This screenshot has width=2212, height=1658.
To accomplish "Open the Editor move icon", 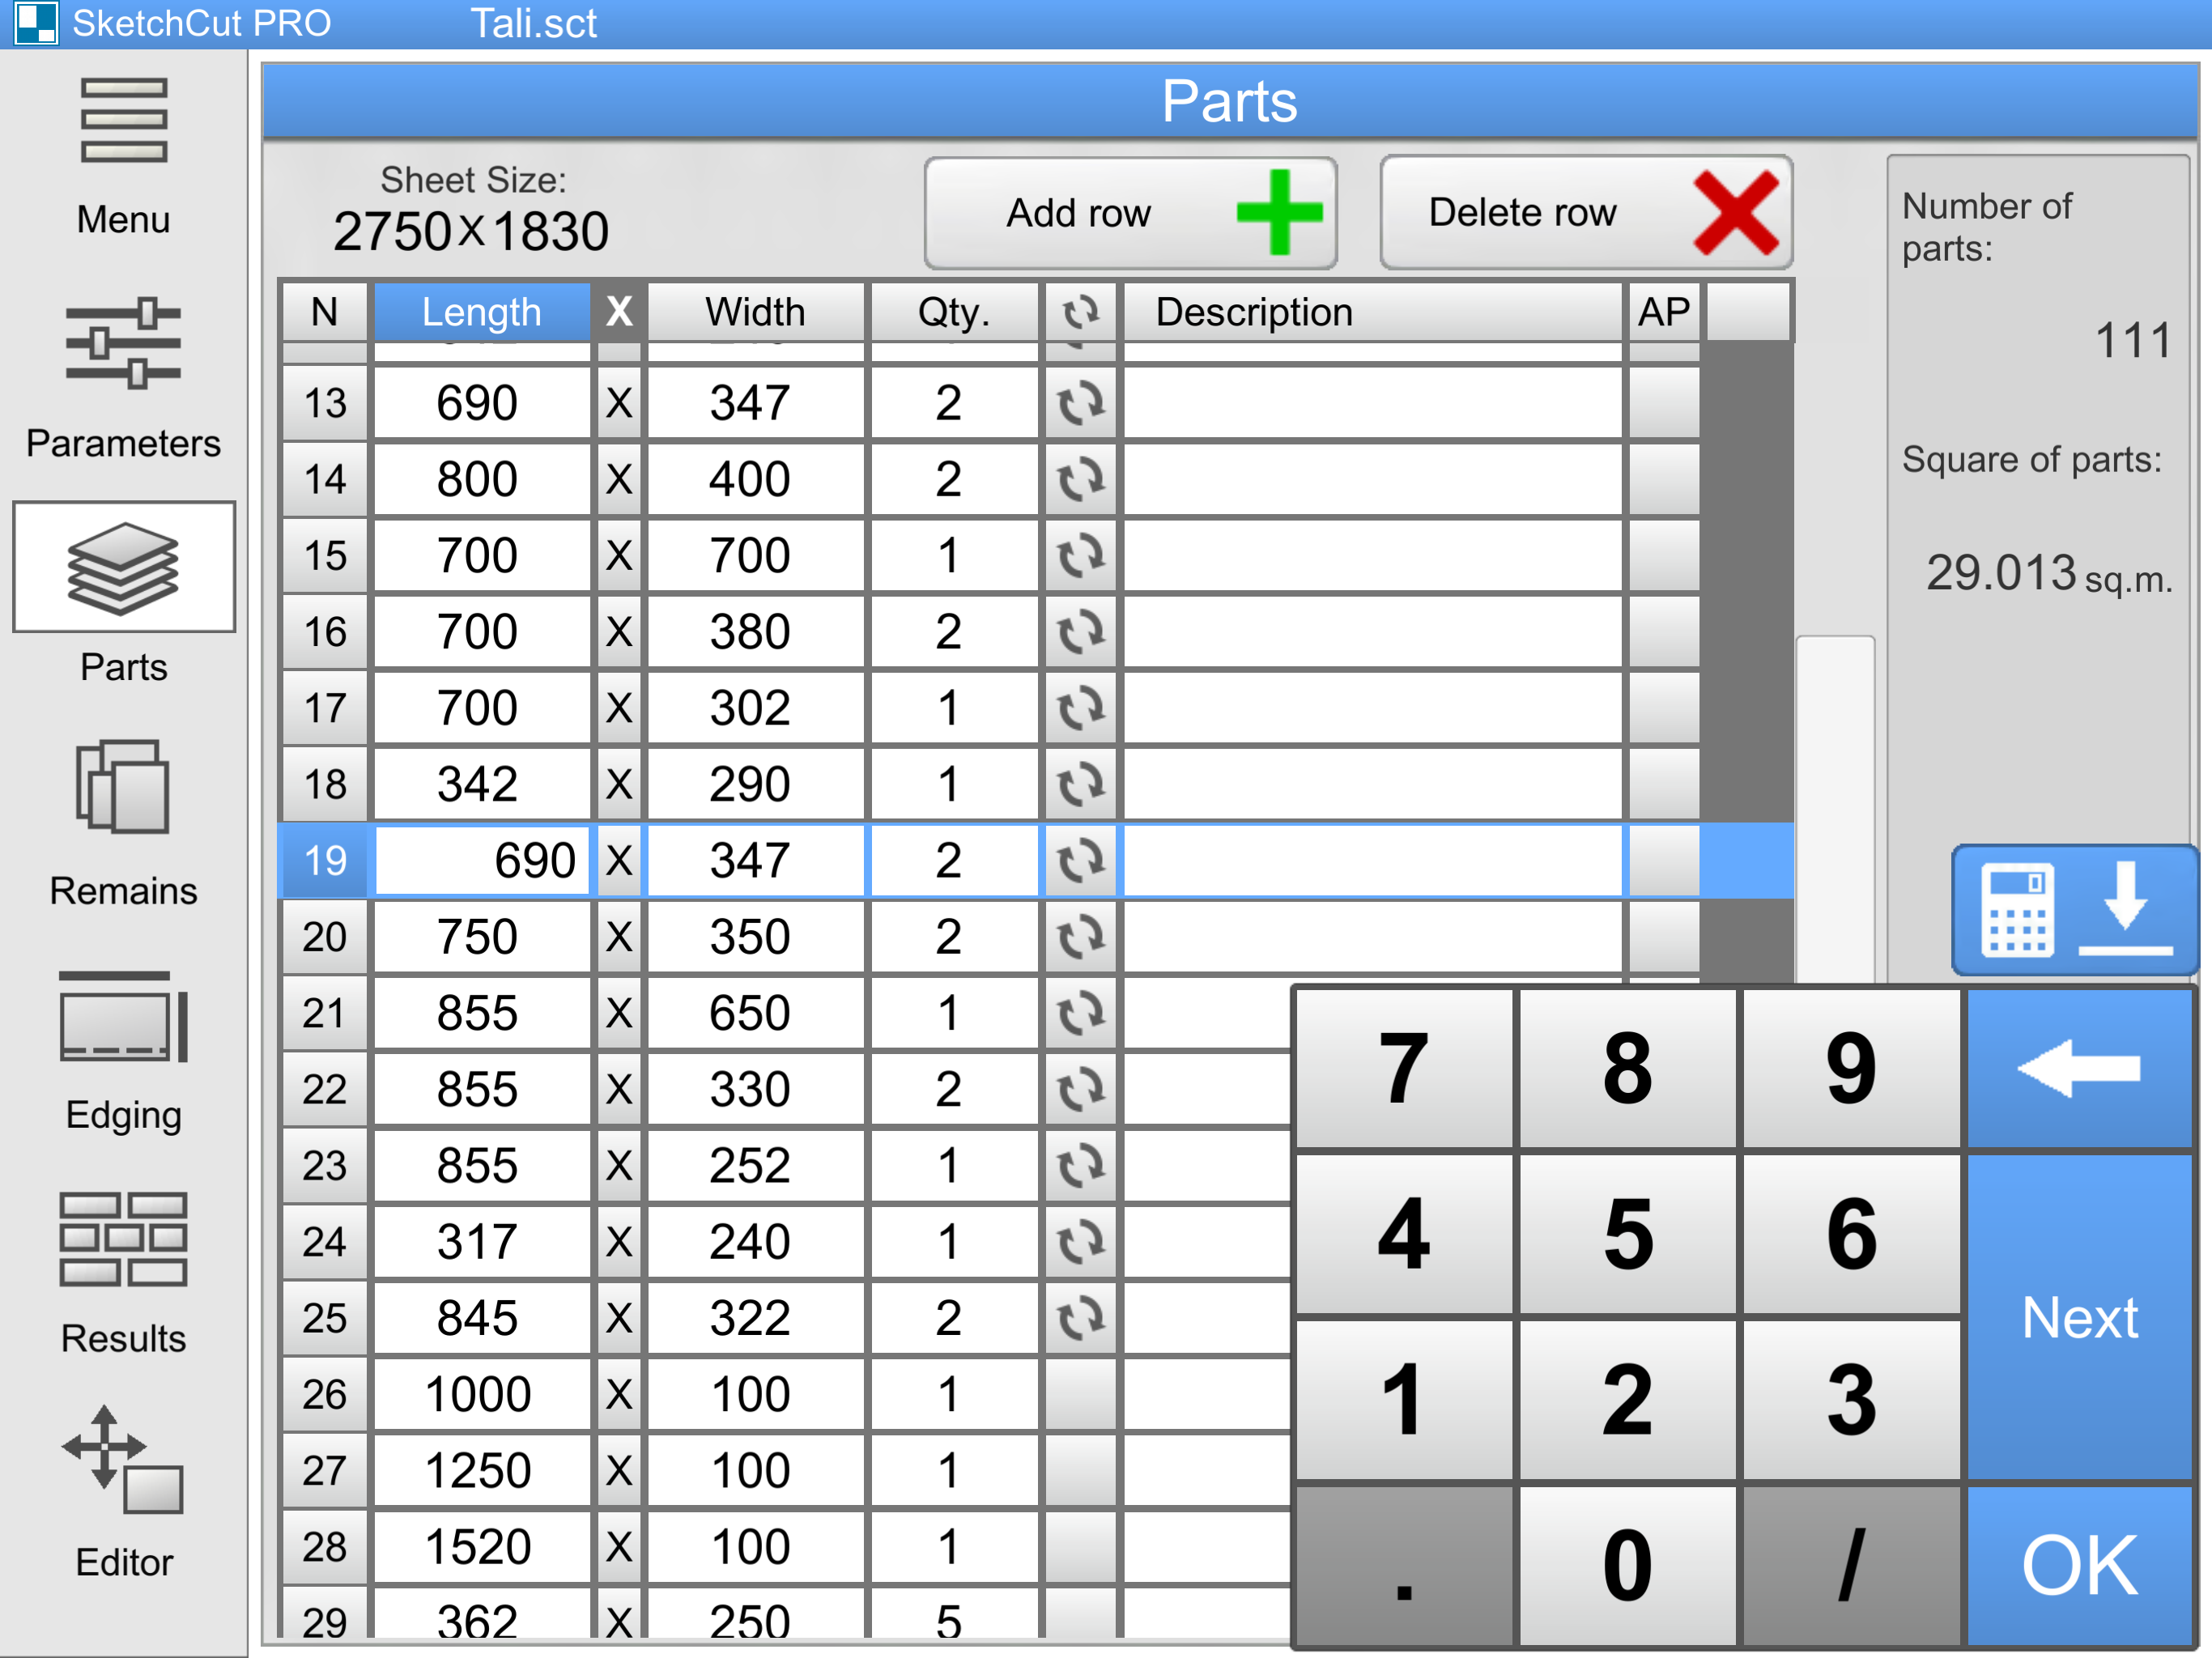I will coord(123,1460).
